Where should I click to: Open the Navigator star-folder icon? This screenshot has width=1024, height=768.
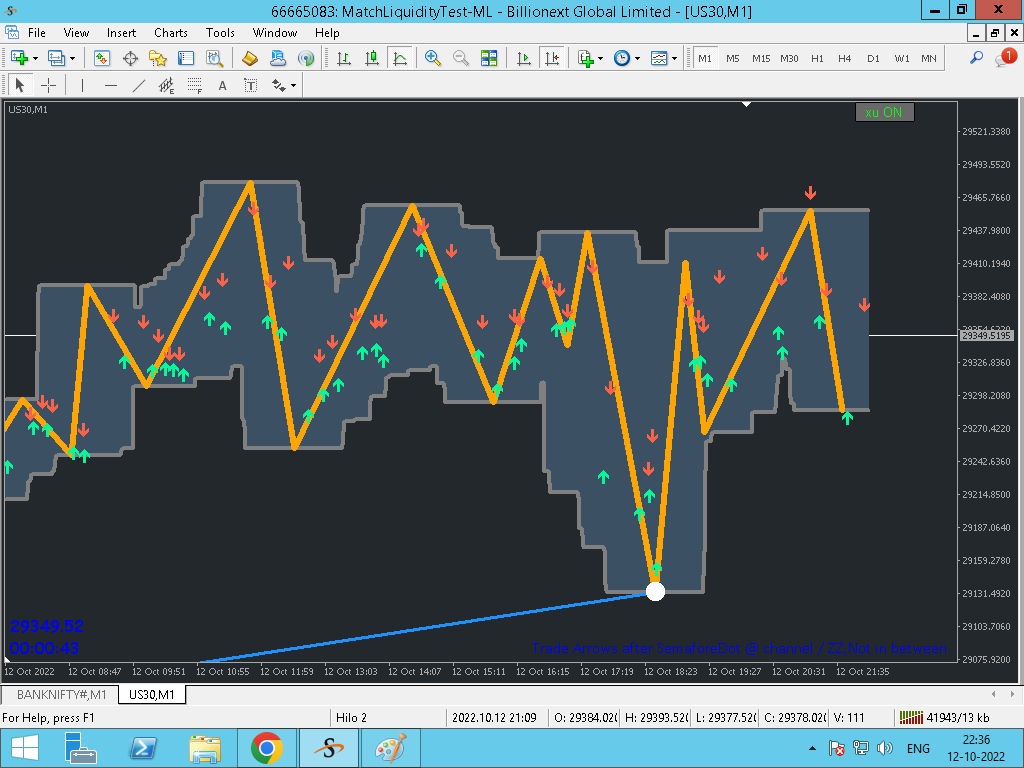tap(157, 58)
